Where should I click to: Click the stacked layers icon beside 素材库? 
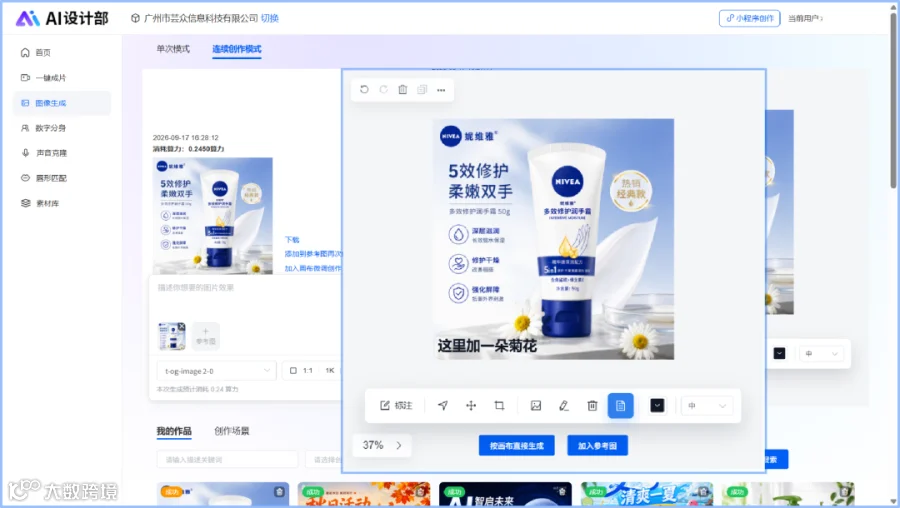[x=25, y=203]
